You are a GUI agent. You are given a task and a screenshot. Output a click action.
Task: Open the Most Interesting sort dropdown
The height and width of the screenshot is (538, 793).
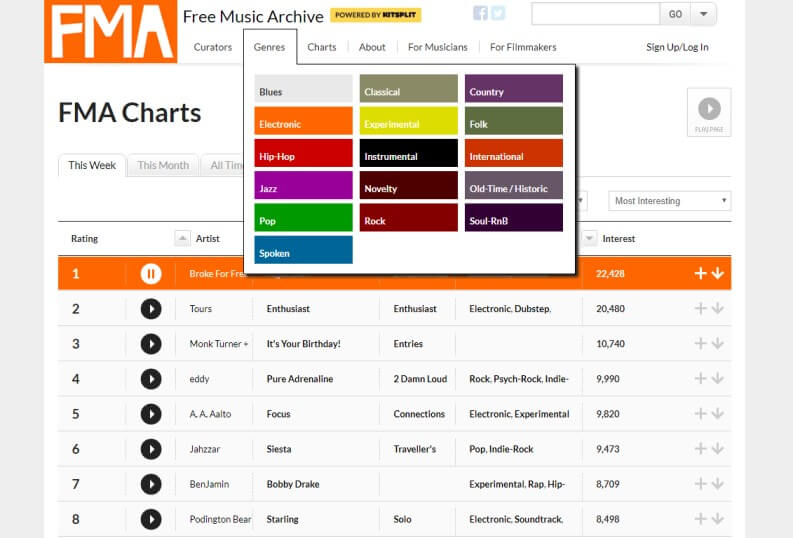click(x=670, y=201)
